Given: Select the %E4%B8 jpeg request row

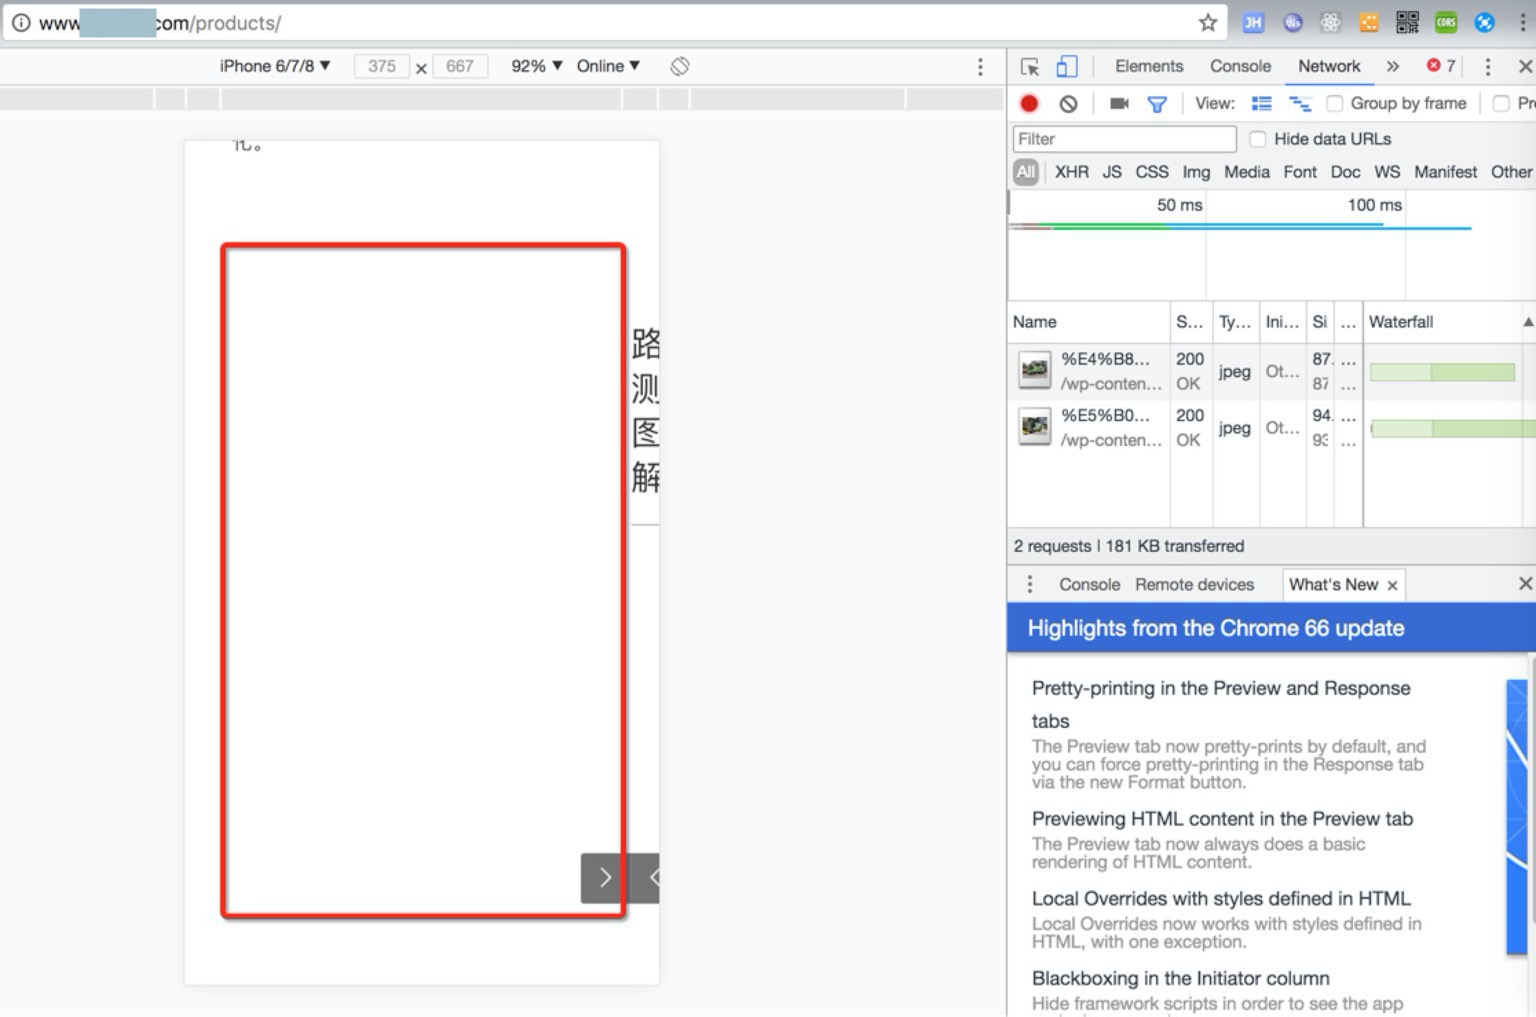Looking at the screenshot, I should tap(1271, 371).
